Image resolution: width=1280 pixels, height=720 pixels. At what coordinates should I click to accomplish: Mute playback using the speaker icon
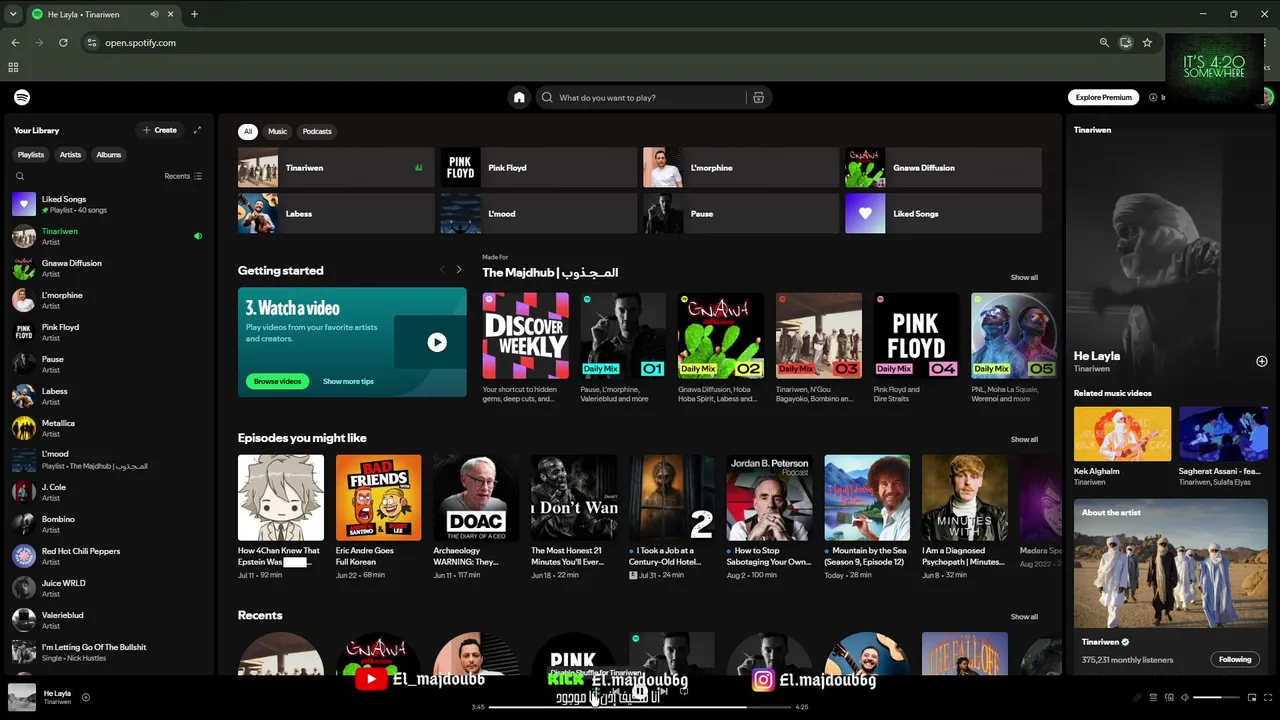[x=1185, y=697]
